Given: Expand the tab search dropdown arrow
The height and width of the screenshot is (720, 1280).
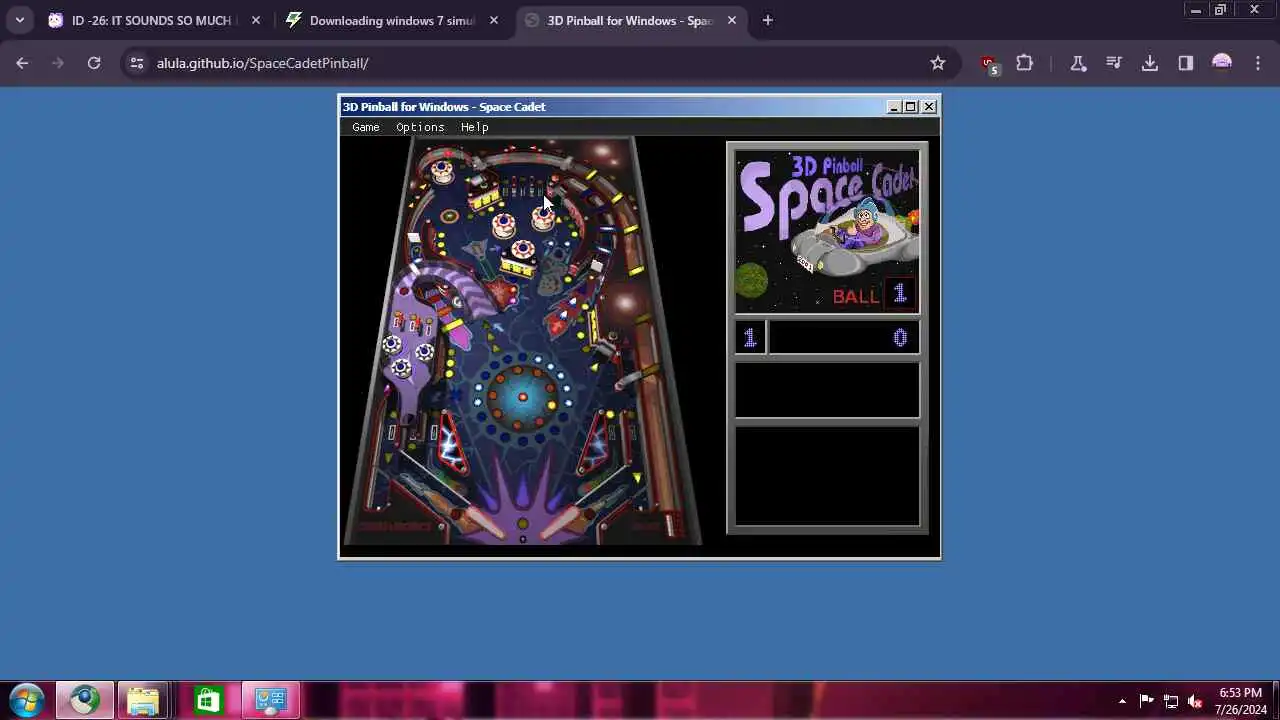Looking at the screenshot, I should pos(19,20).
